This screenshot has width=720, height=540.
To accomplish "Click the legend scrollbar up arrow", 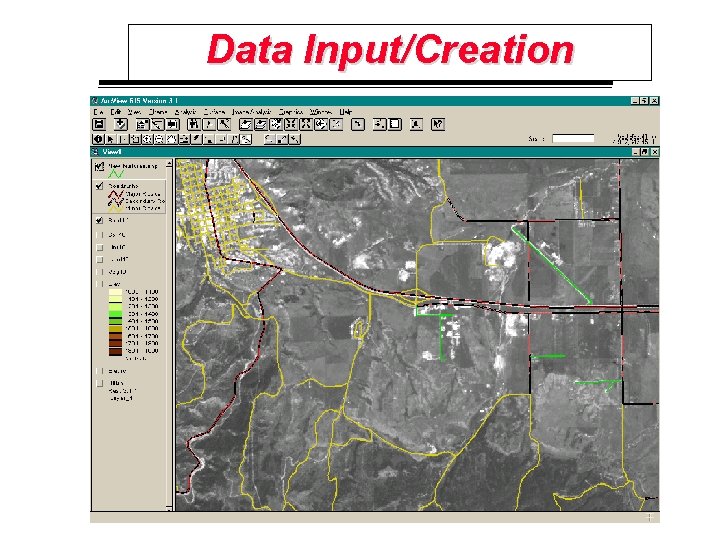I will tap(169, 163).
